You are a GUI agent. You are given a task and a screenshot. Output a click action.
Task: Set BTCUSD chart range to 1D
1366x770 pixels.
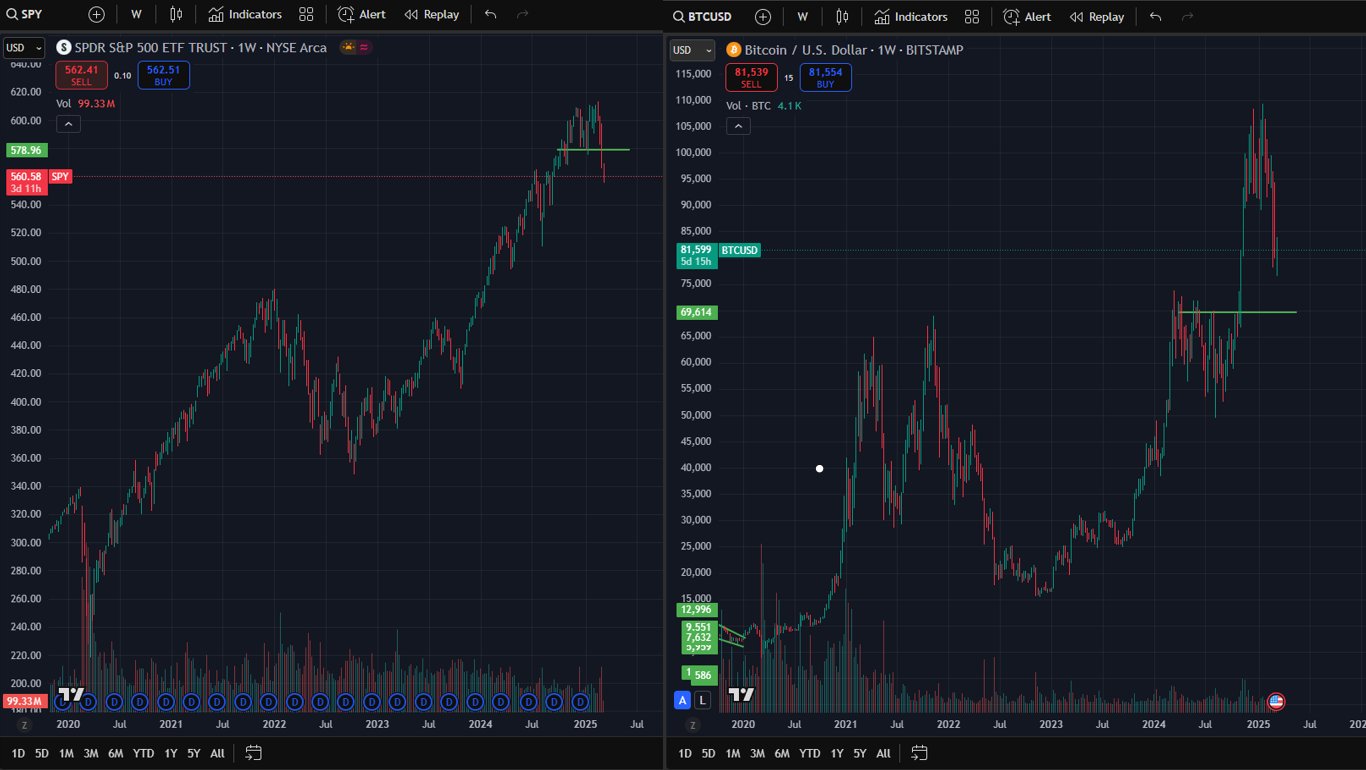(x=685, y=753)
